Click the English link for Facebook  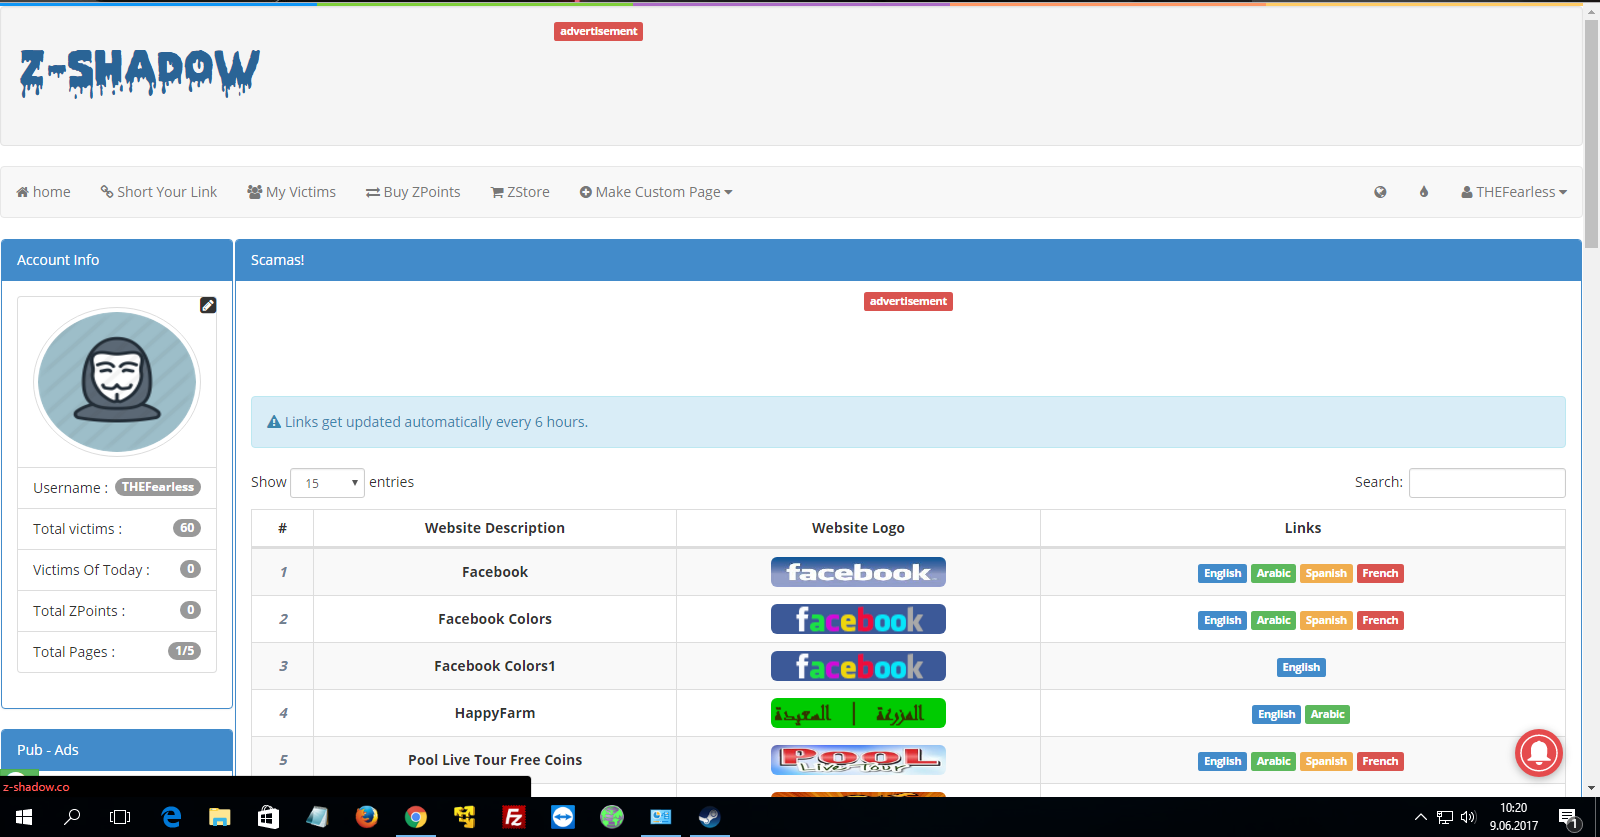pyautogui.click(x=1222, y=573)
